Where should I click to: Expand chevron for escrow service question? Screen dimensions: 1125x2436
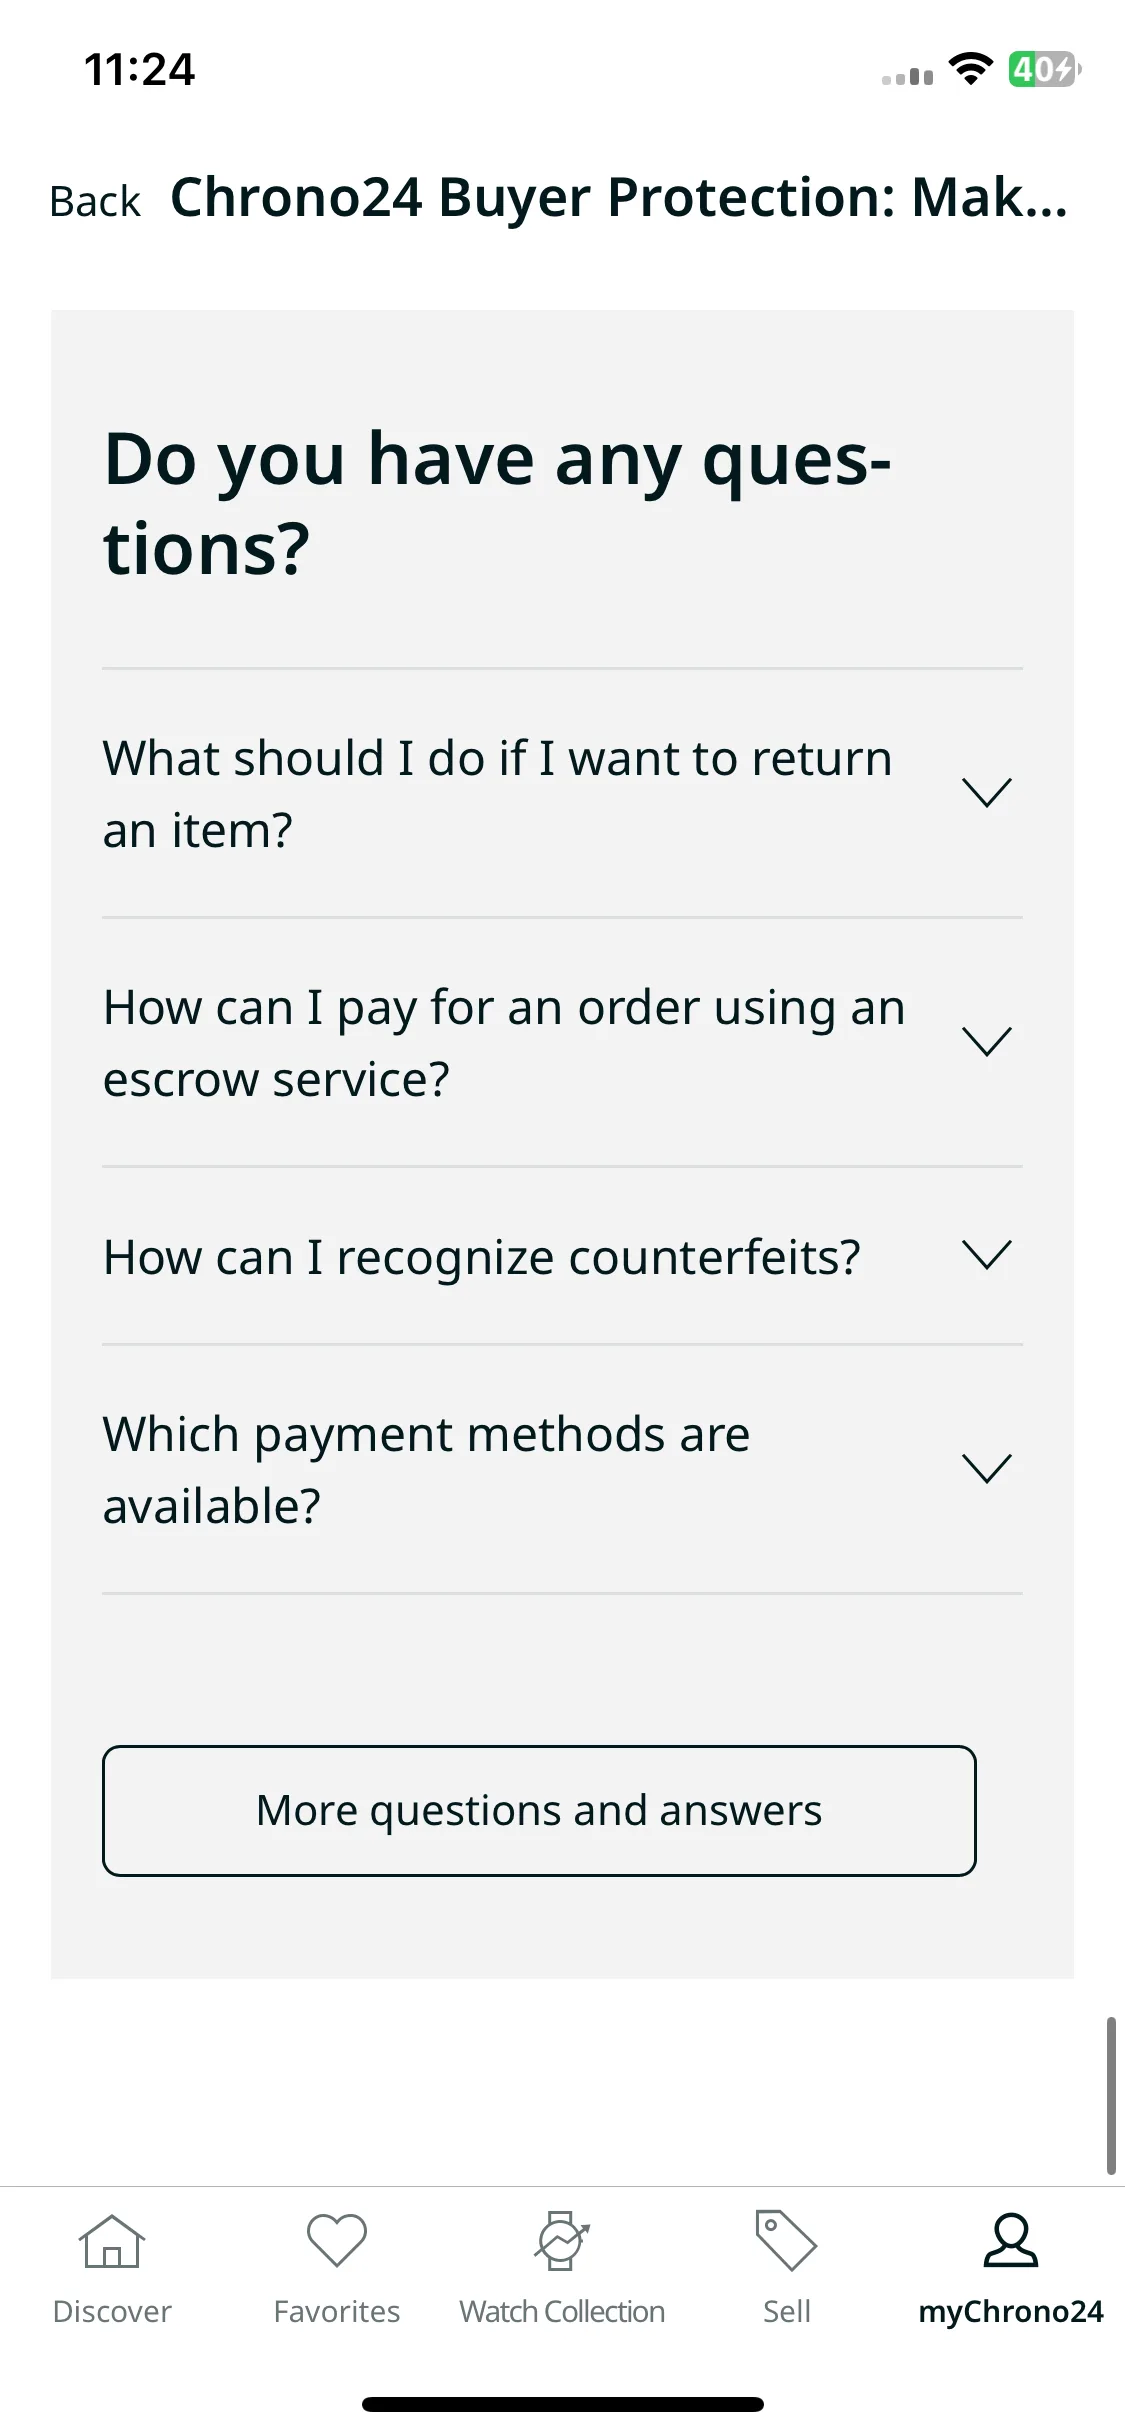987,1042
